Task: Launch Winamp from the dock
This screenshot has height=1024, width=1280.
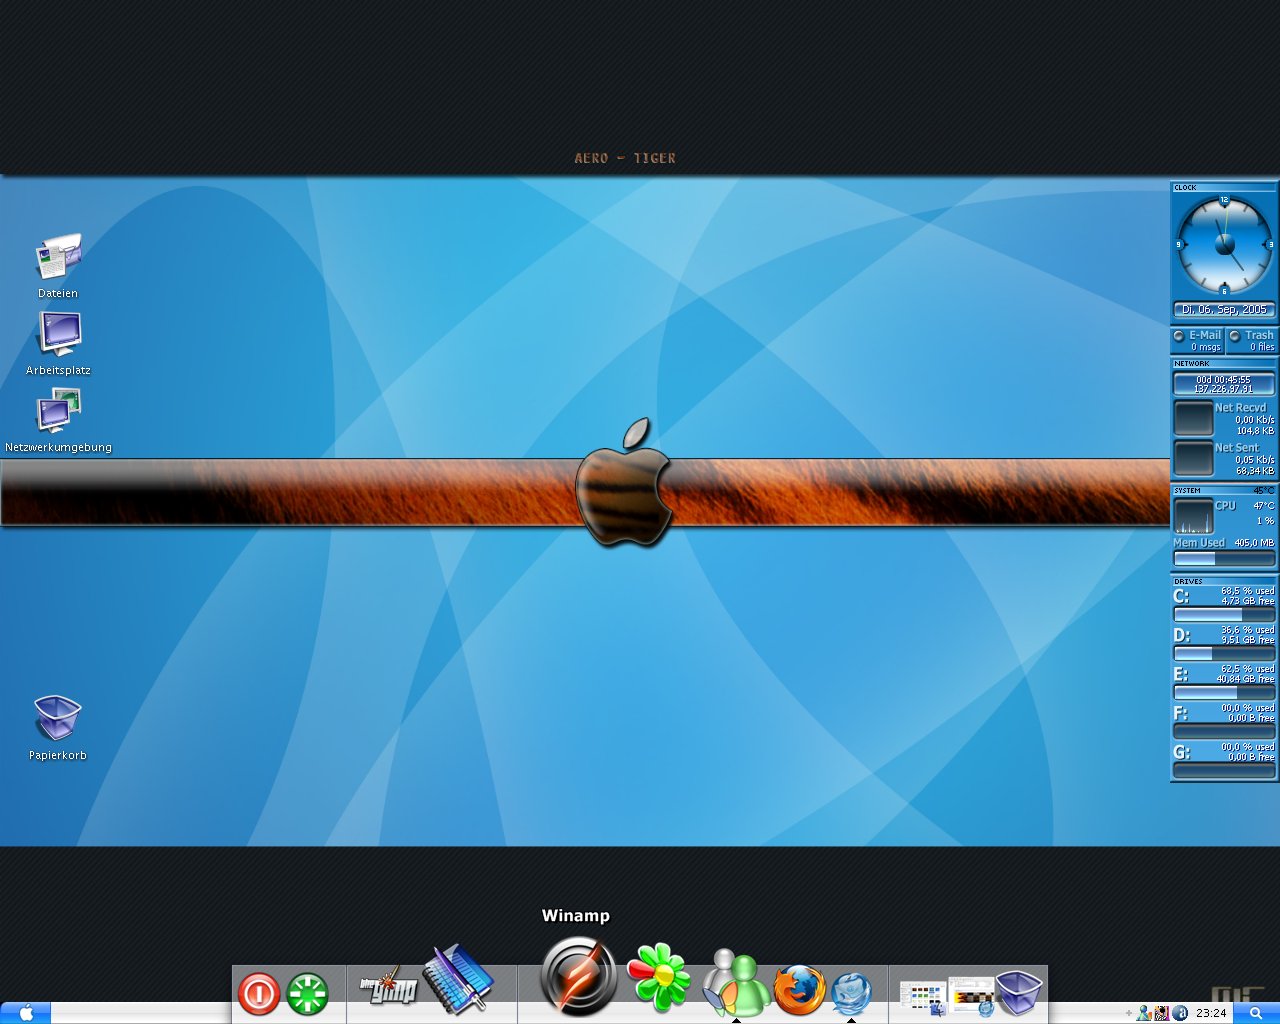Action: [577, 976]
